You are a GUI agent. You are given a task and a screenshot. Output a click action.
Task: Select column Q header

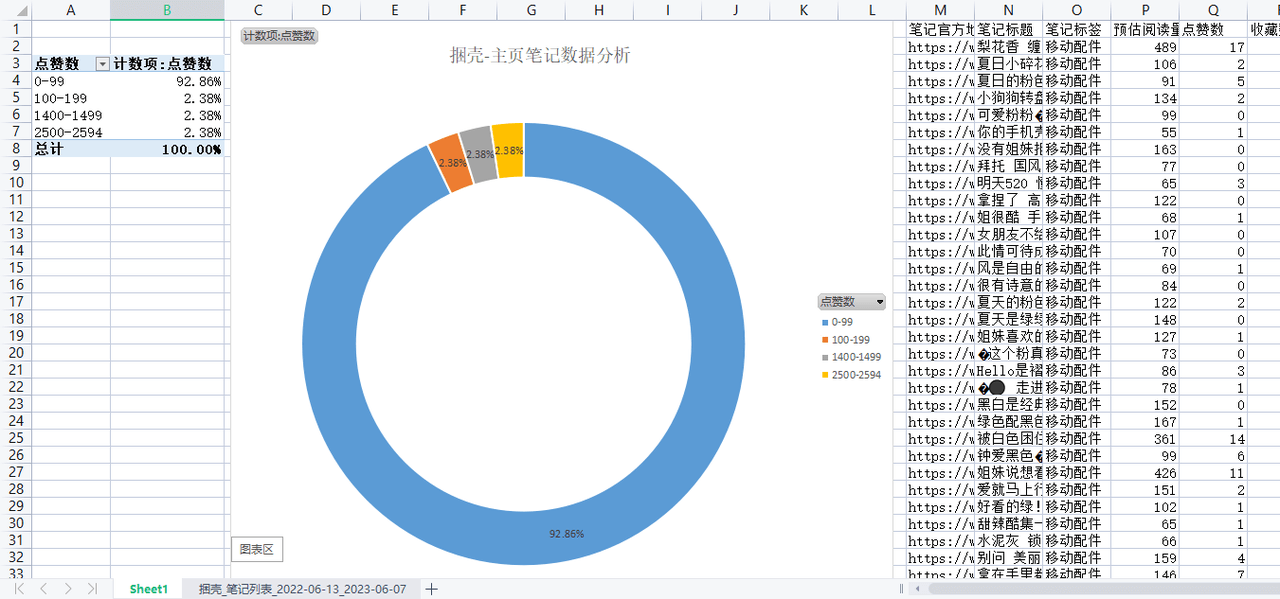pyautogui.click(x=1213, y=10)
